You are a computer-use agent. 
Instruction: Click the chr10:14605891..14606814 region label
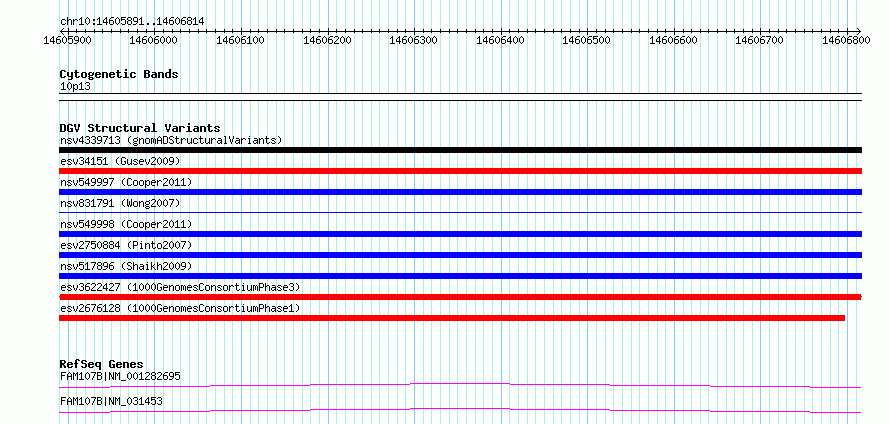coord(132,22)
